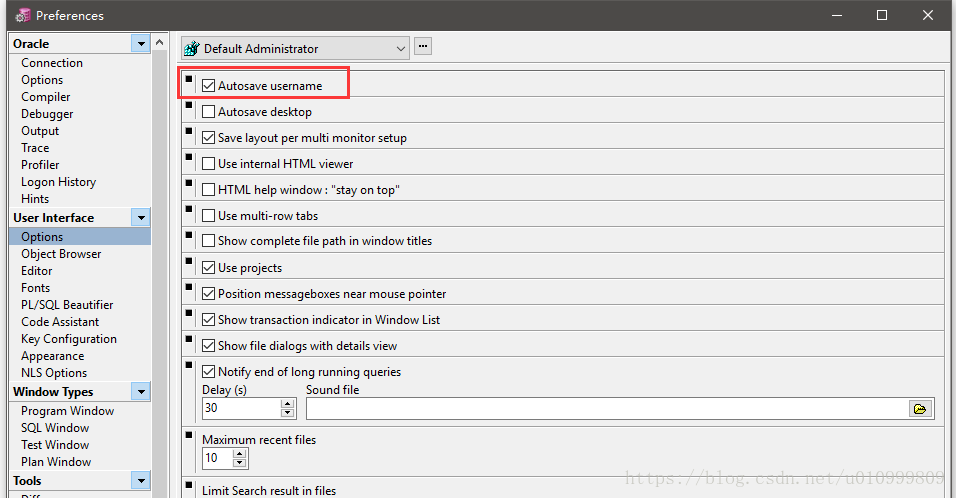Collapse the Tools section arrow

[141, 480]
